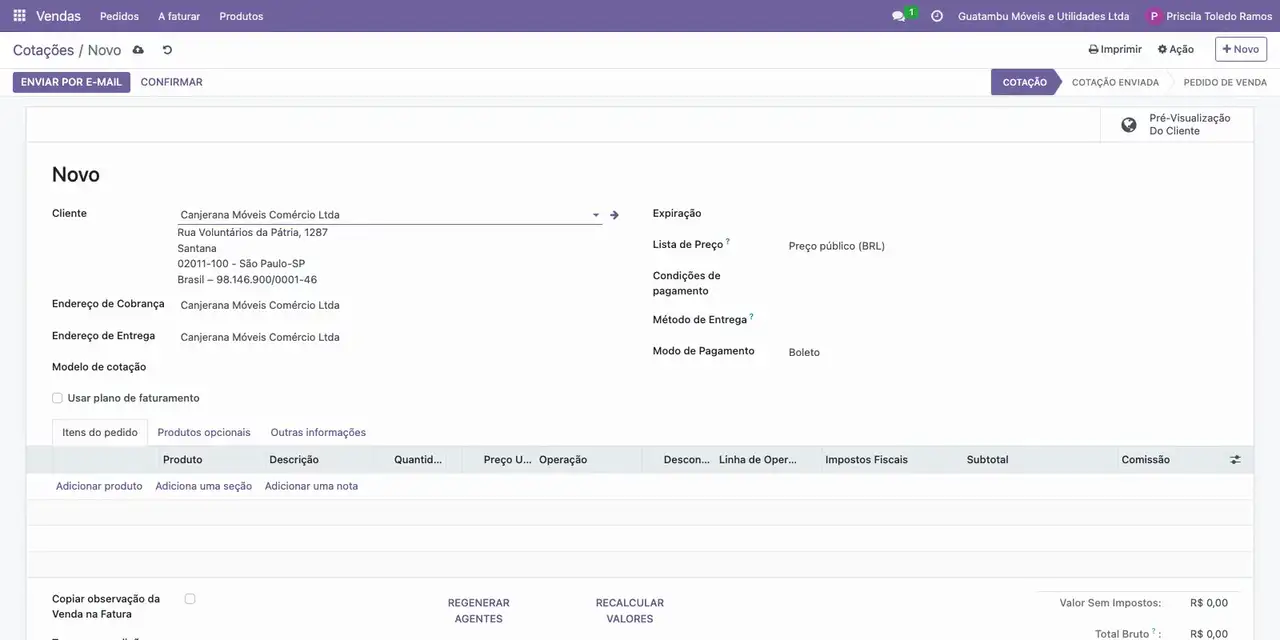Screen dimensions: 1280x640
Task: Open the Lista de Preço selector
Action: click(x=1009, y=246)
